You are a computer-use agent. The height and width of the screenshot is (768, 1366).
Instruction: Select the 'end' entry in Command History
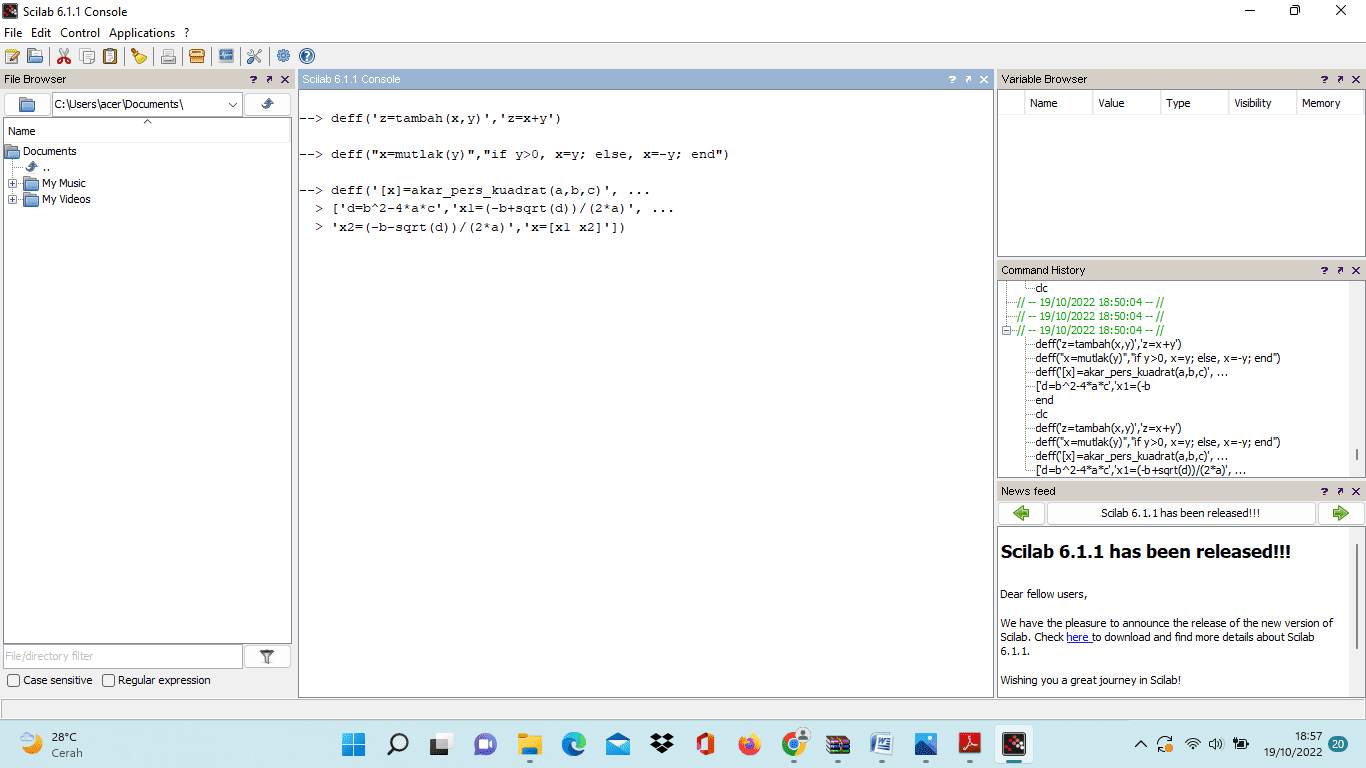(x=1044, y=400)
